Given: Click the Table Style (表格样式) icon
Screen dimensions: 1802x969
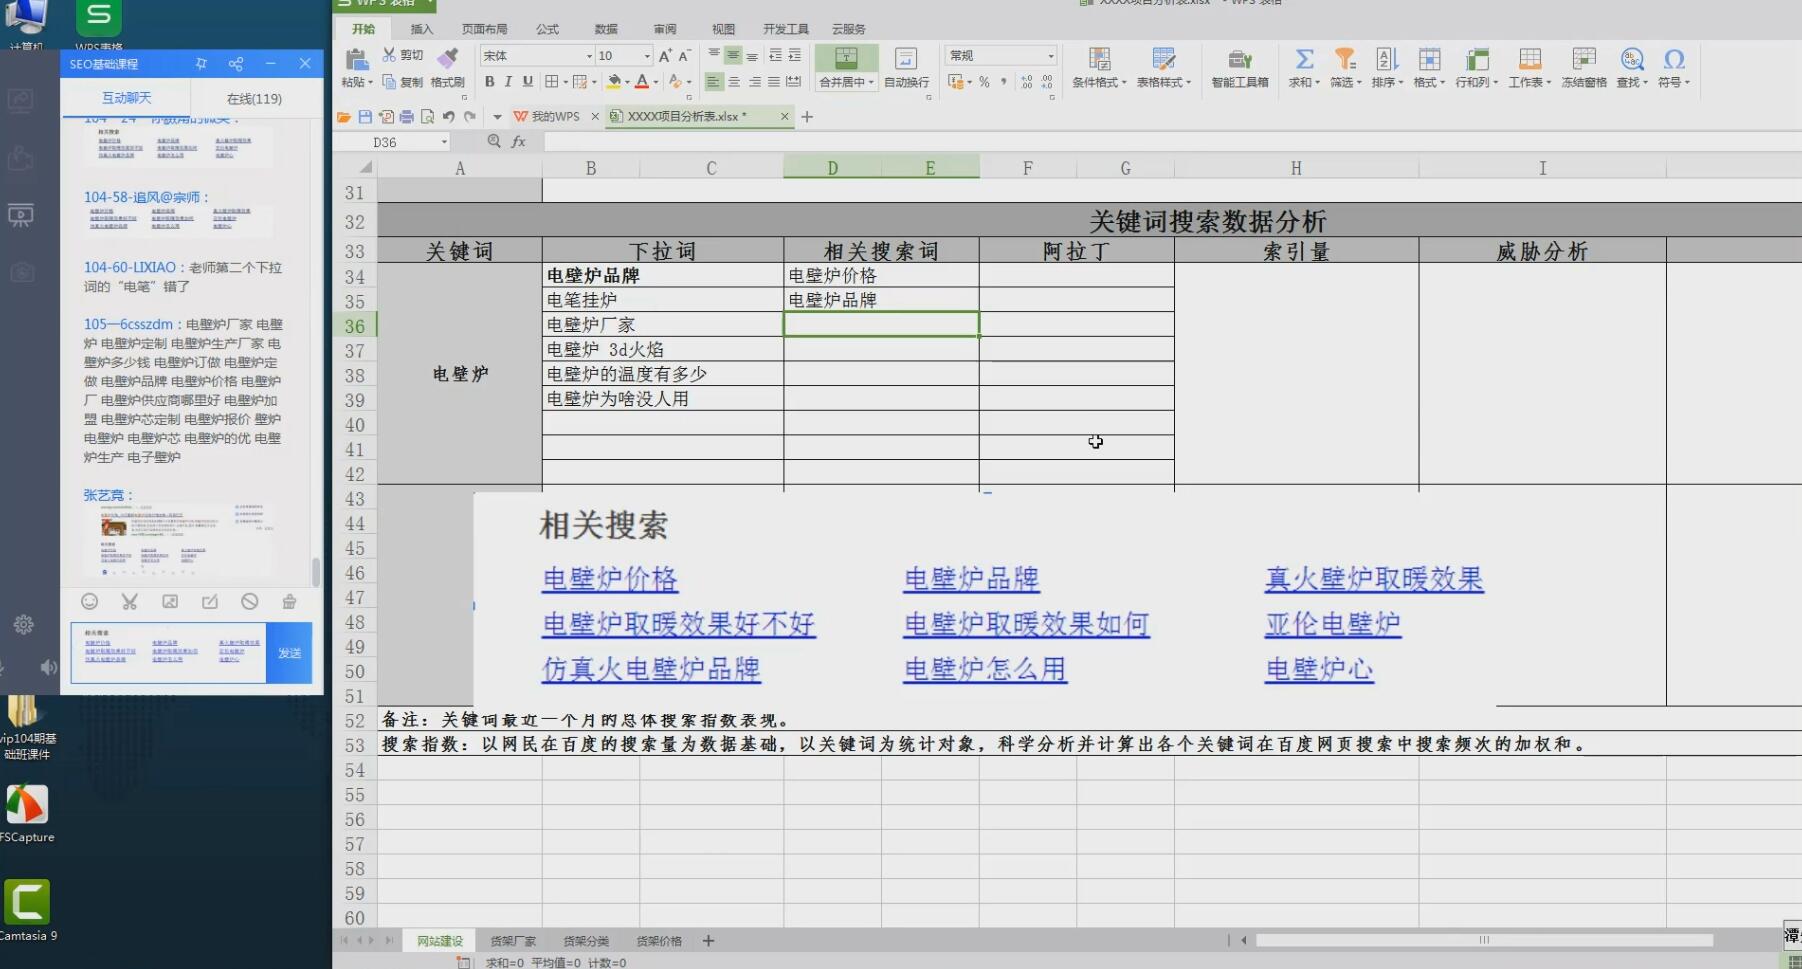Looking at the screenshot, I should (x=1163, y=59).
